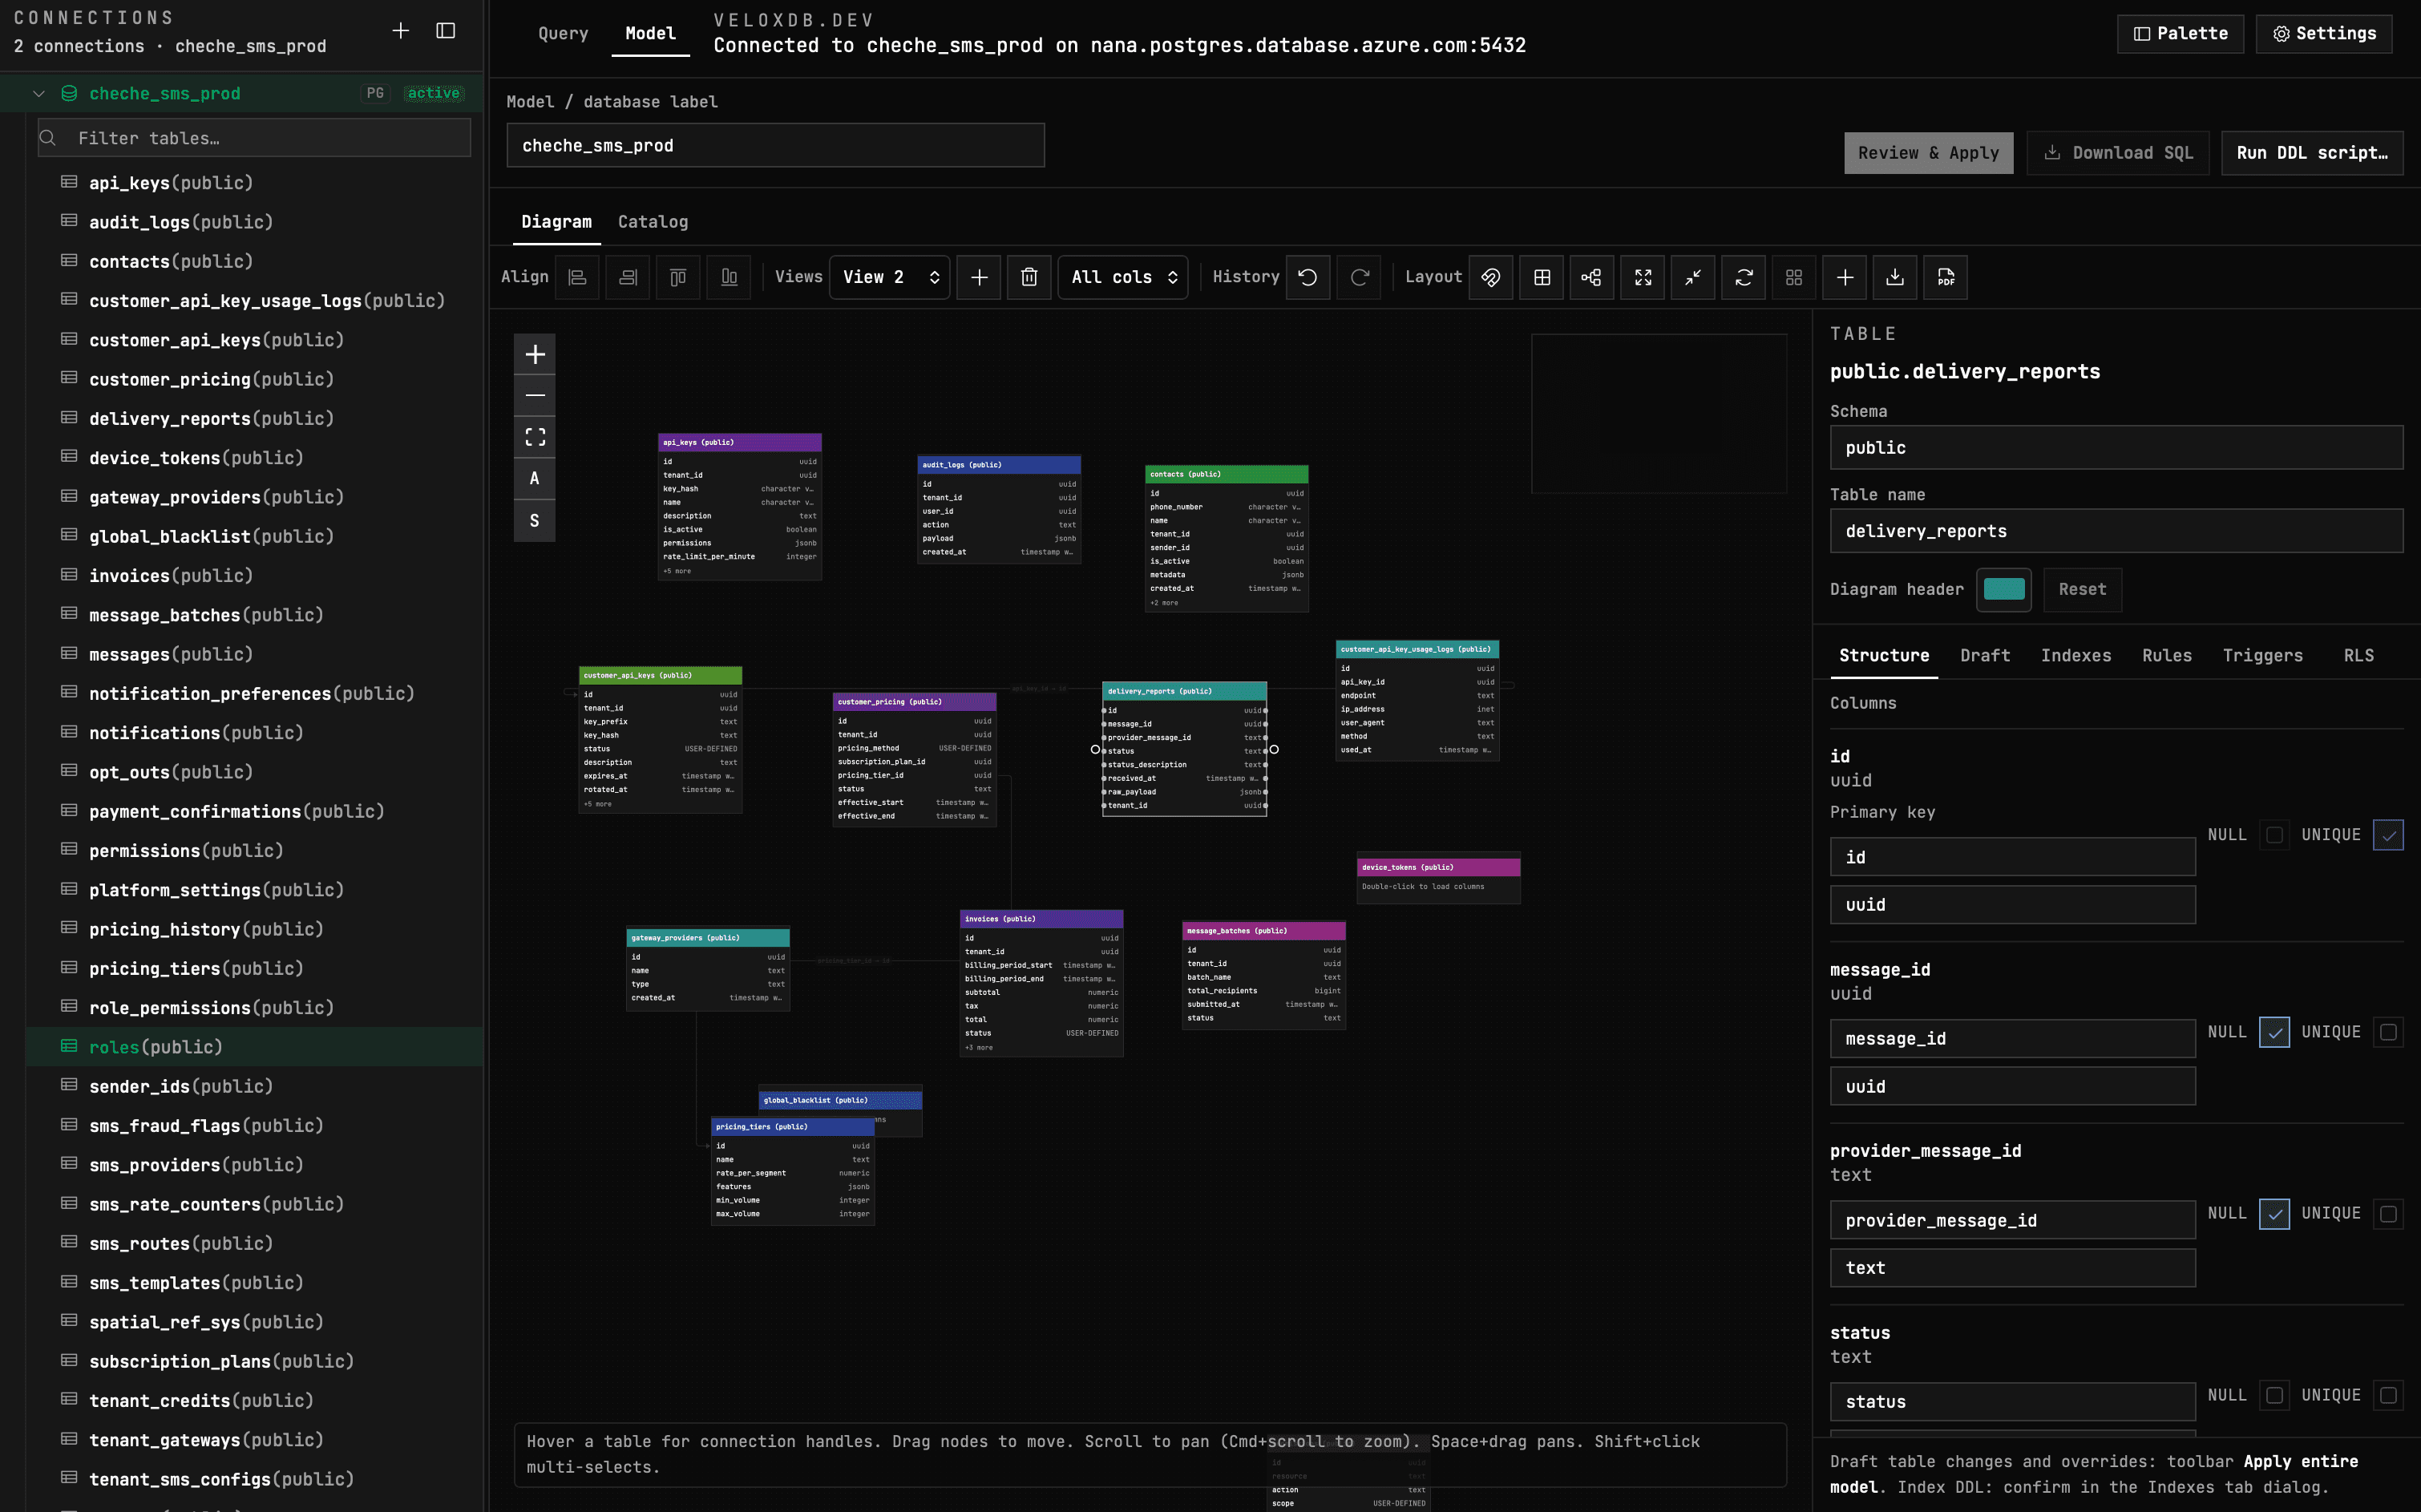Refresh the diagram layout

1744,277
